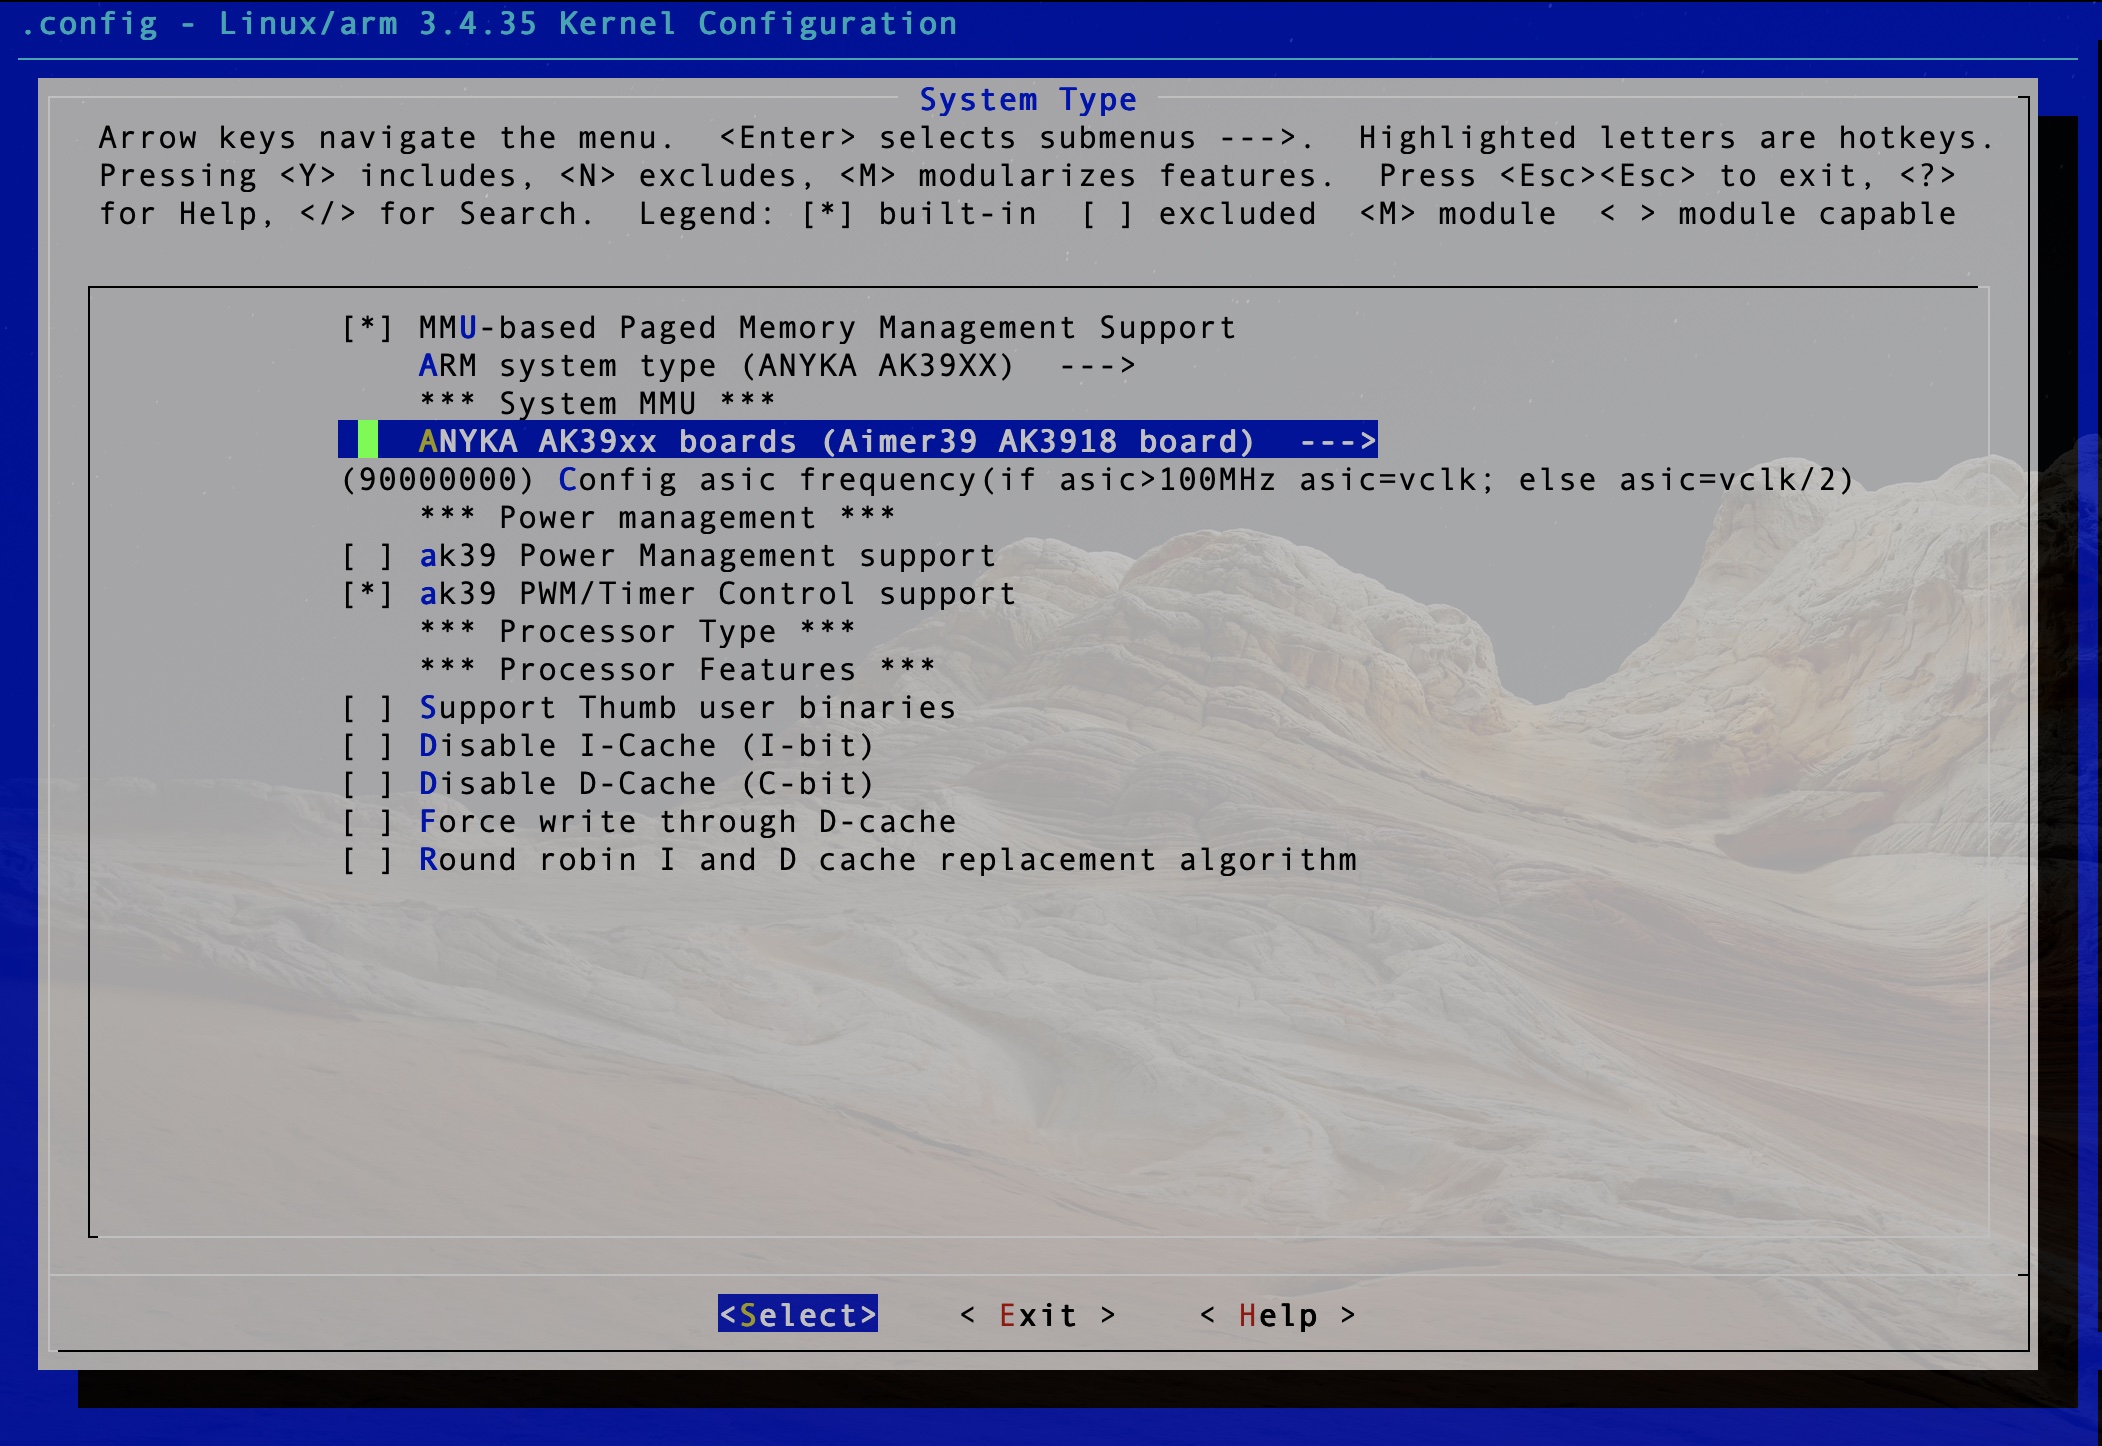
Task: Select highlighted ANYKA AK39xx boards entry
Action: pos(836,441)
